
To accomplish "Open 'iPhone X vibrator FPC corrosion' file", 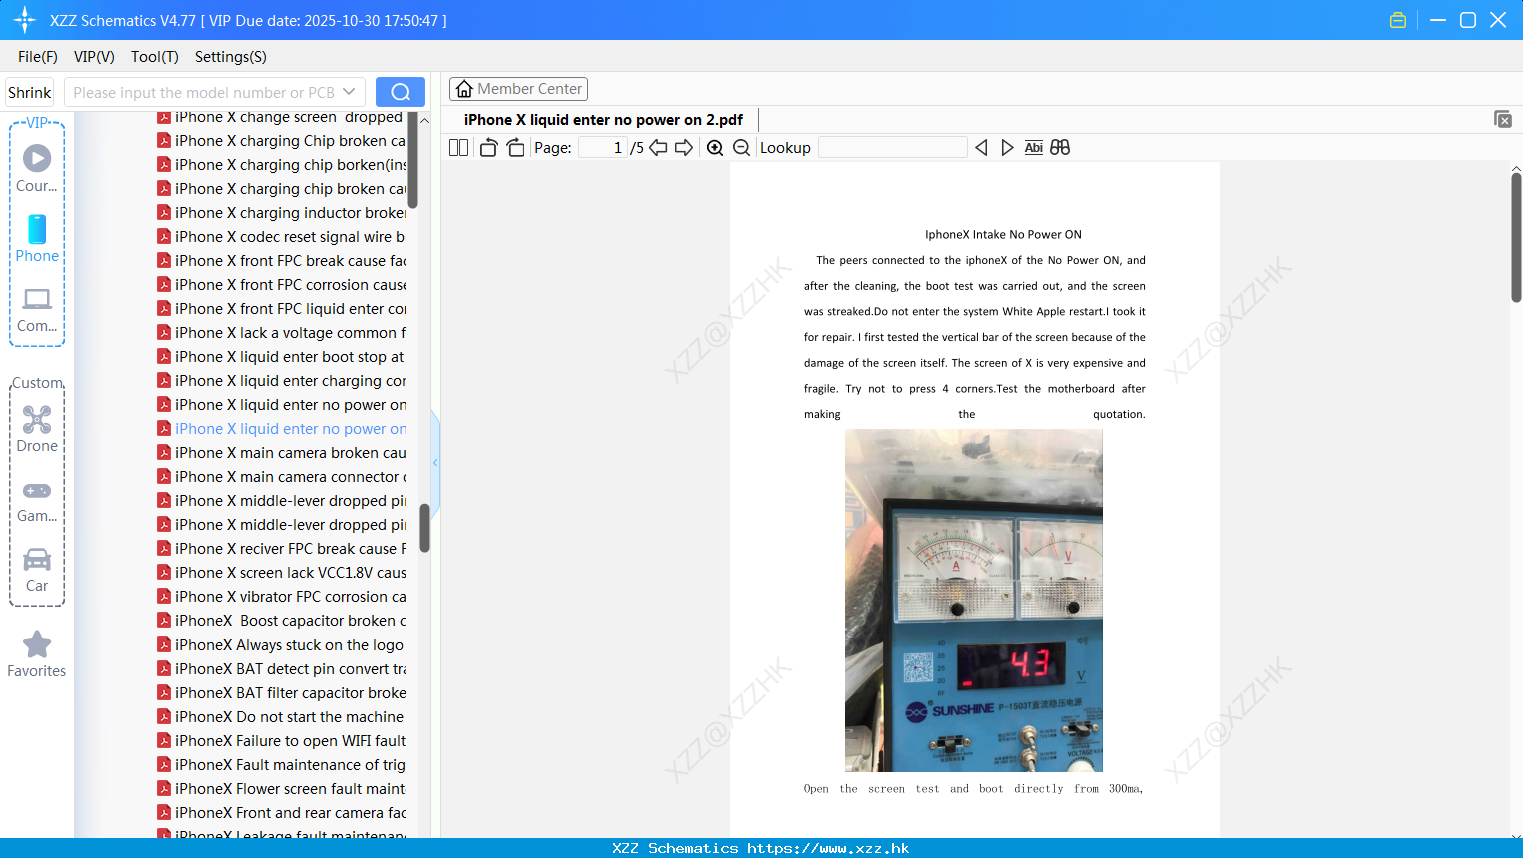I will 280,597.
